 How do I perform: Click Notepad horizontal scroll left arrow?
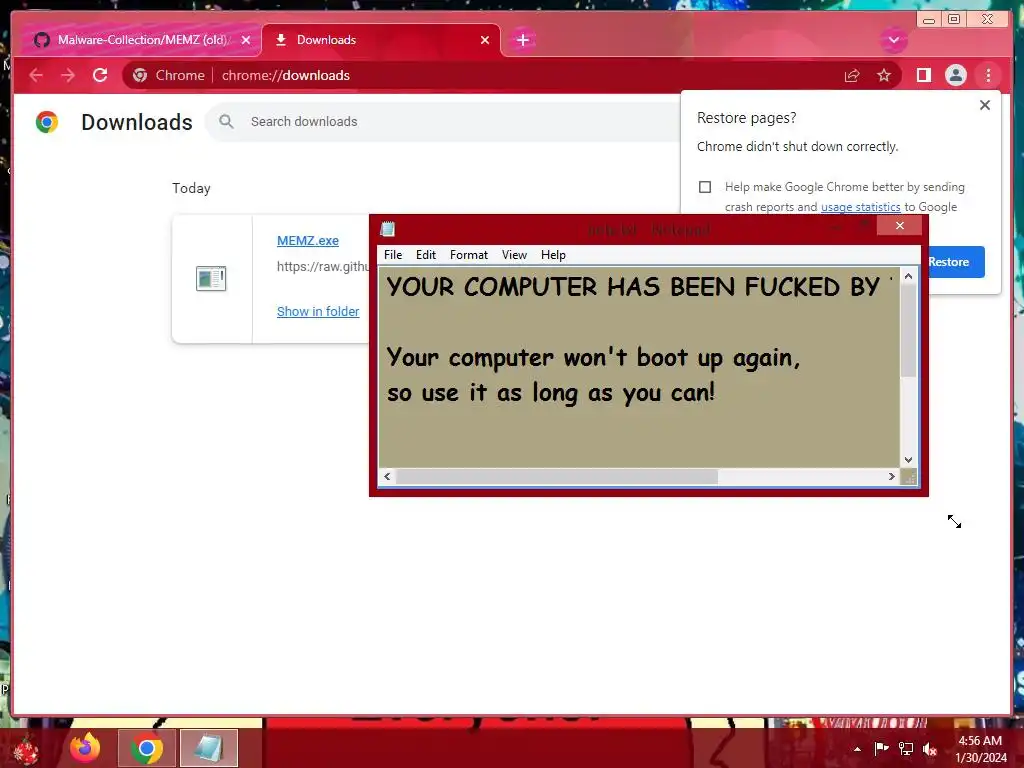pos(387,477)
